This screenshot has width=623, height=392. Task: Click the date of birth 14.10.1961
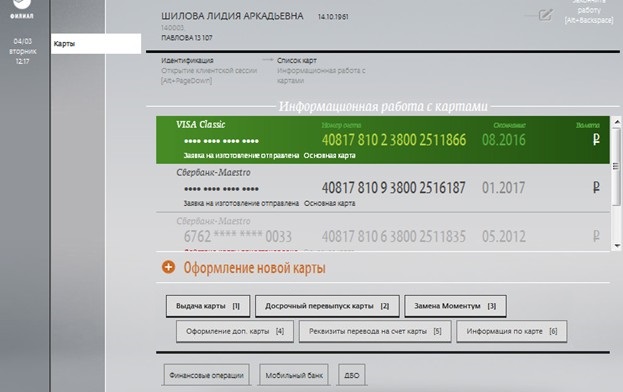click(333, 17)
